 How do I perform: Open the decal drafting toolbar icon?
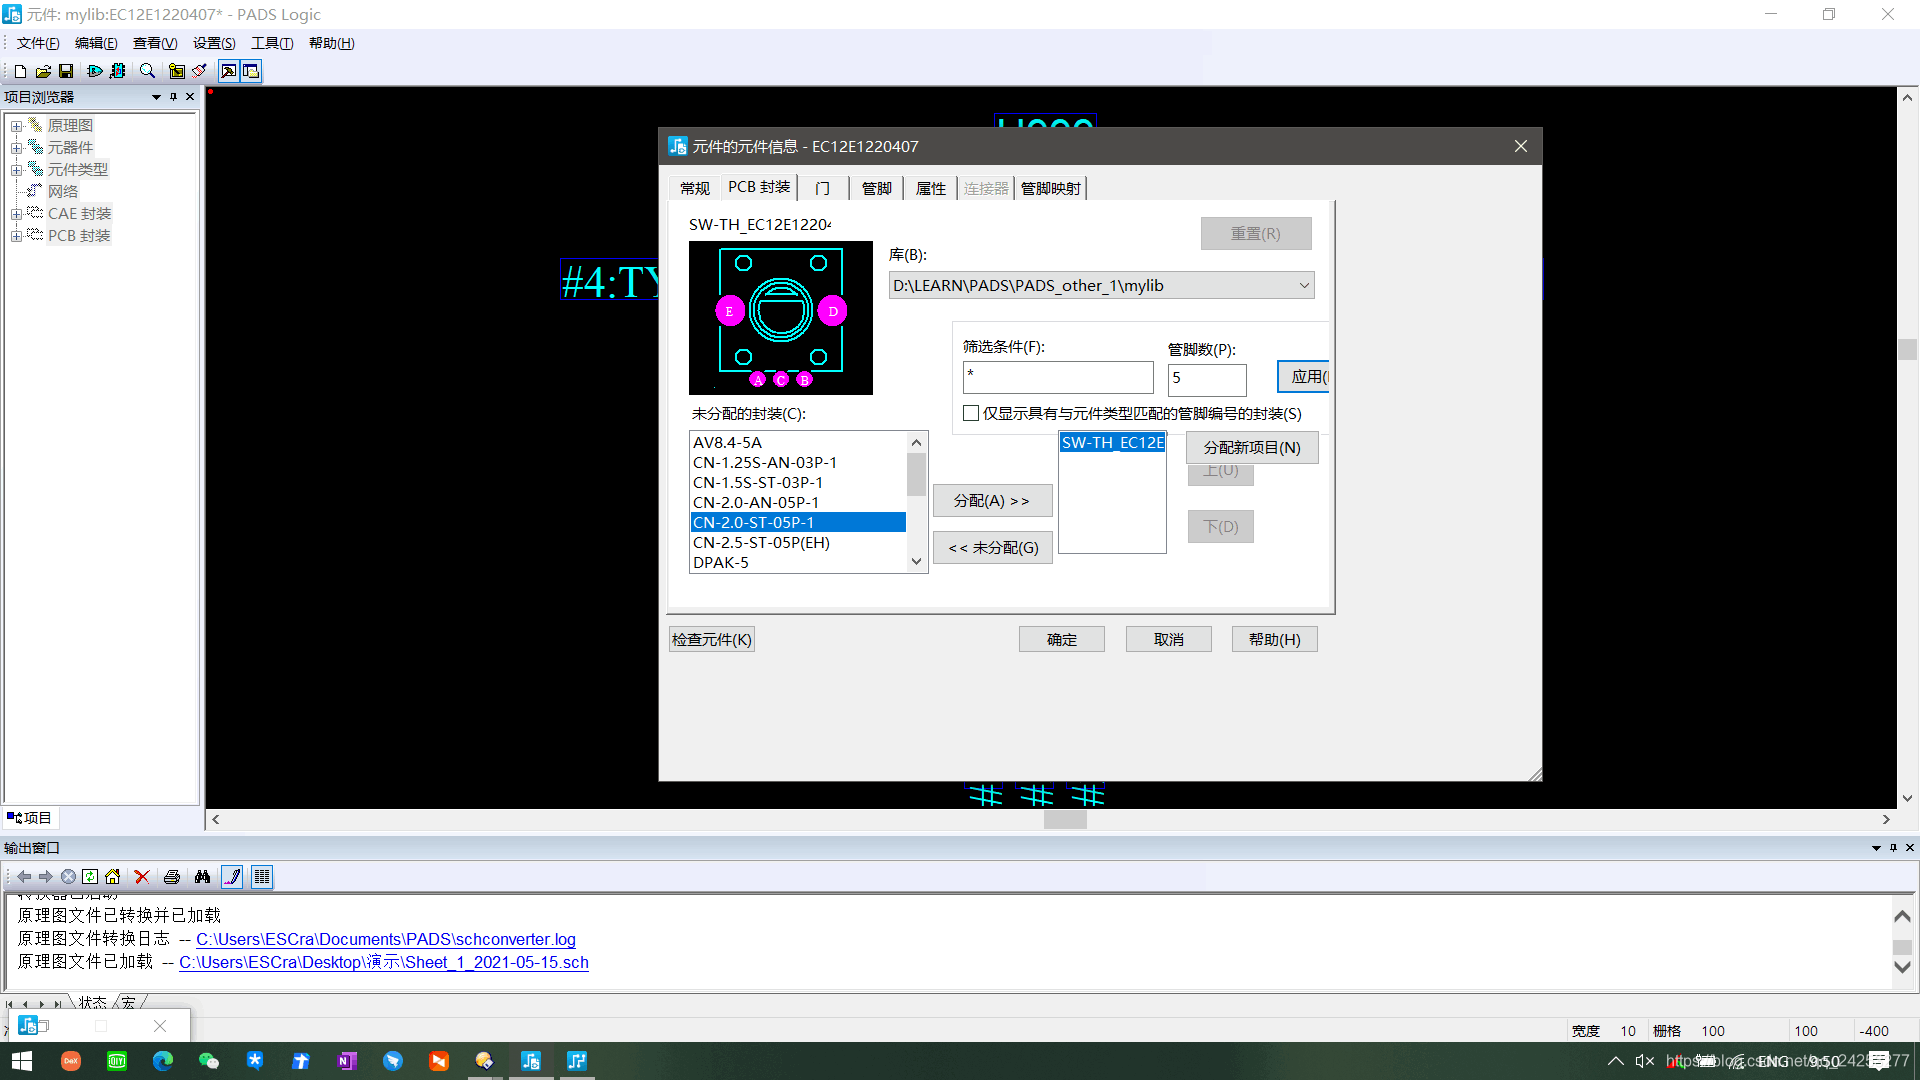click(x=177, y=71)
